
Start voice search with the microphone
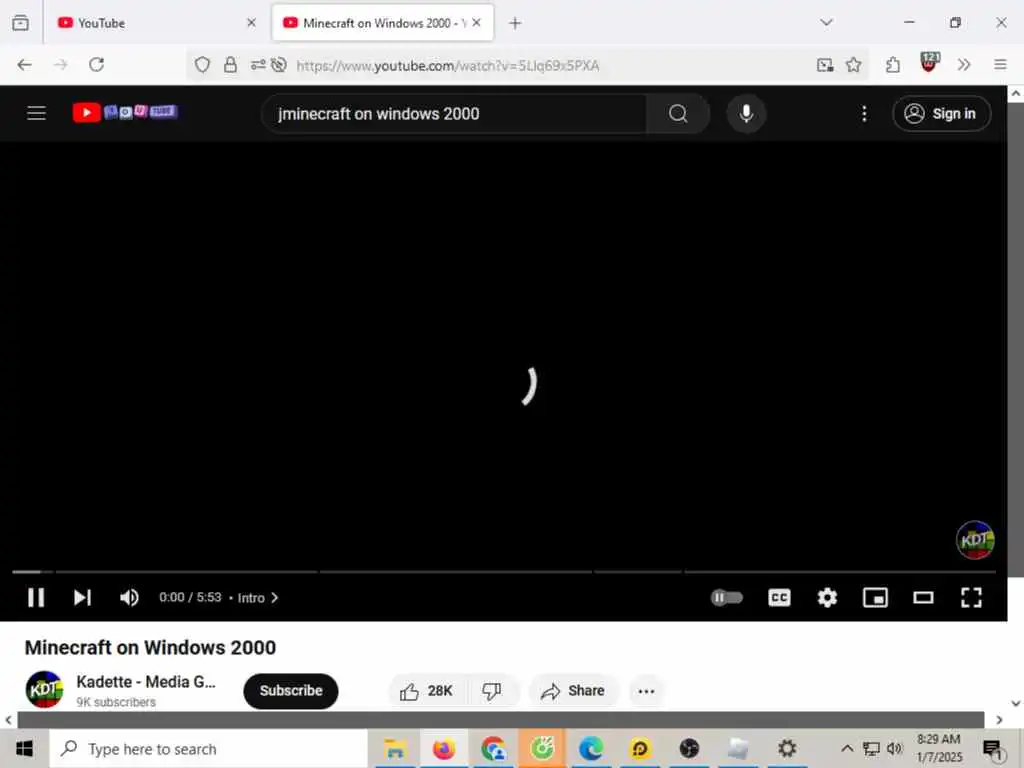(x=746, y=114)
